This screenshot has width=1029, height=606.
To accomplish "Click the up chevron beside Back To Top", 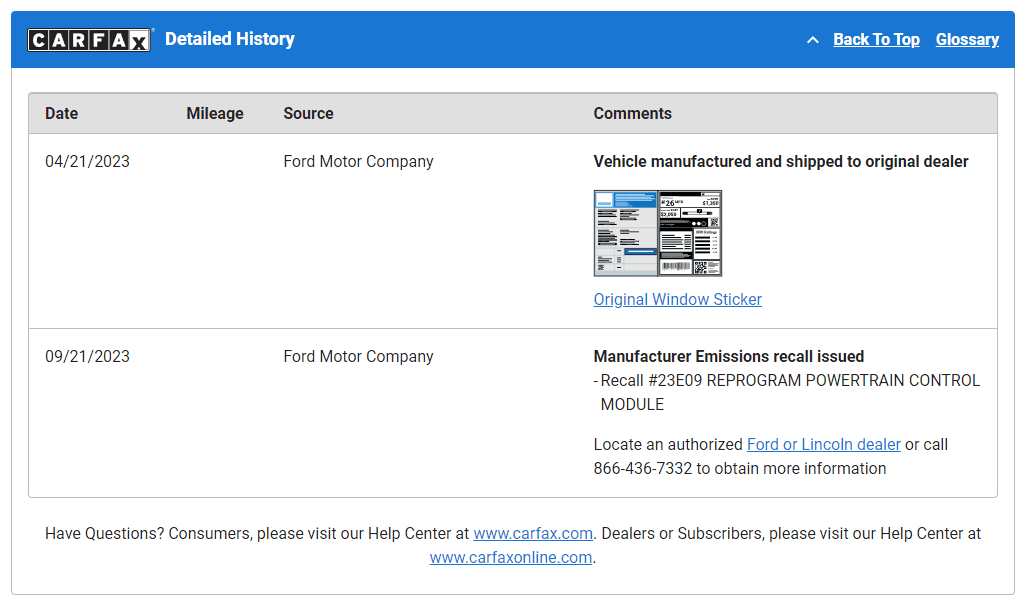I will pos(812,40).
